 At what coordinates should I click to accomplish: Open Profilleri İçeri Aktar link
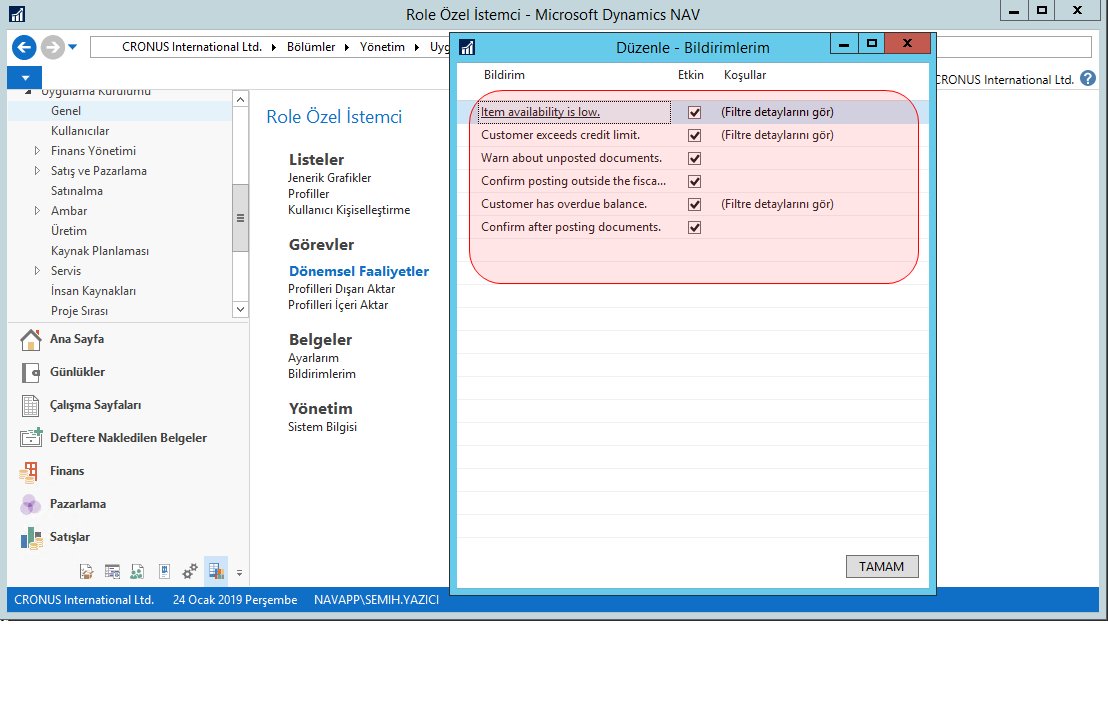tap(338, 305)
